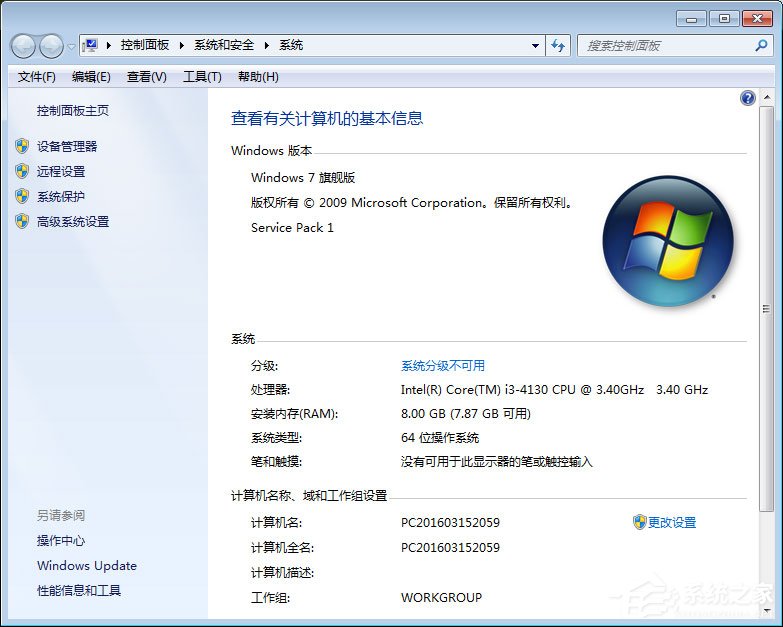Open the 帮助(H) menu
The height and width of the screenshot is (627, 783).
pyautogui.click(x=258, y=77)
